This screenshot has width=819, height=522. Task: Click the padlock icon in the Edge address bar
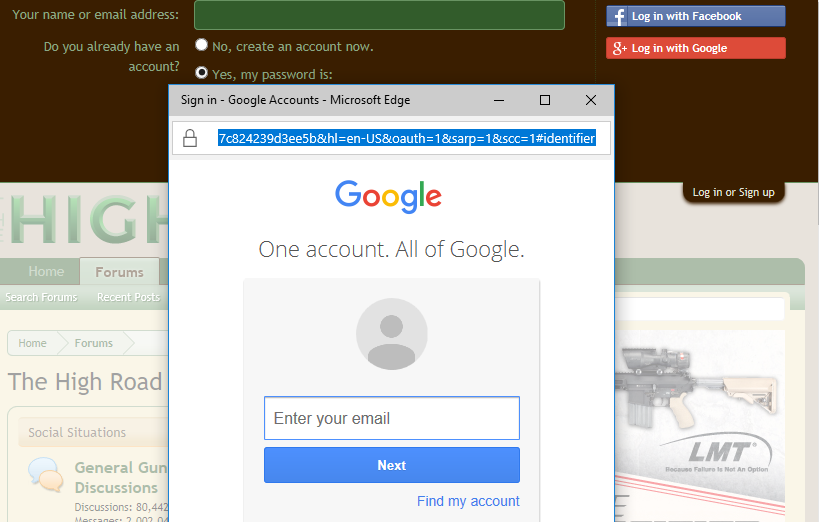point(190,138)
